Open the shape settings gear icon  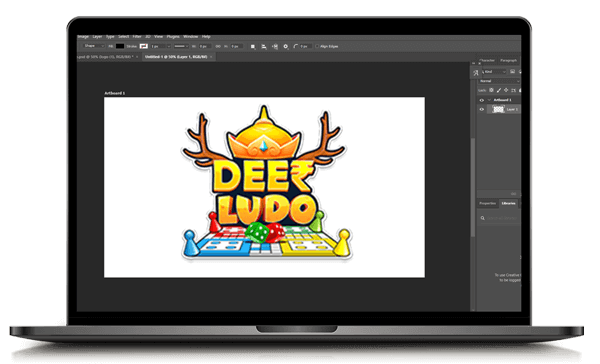point(285,46)
